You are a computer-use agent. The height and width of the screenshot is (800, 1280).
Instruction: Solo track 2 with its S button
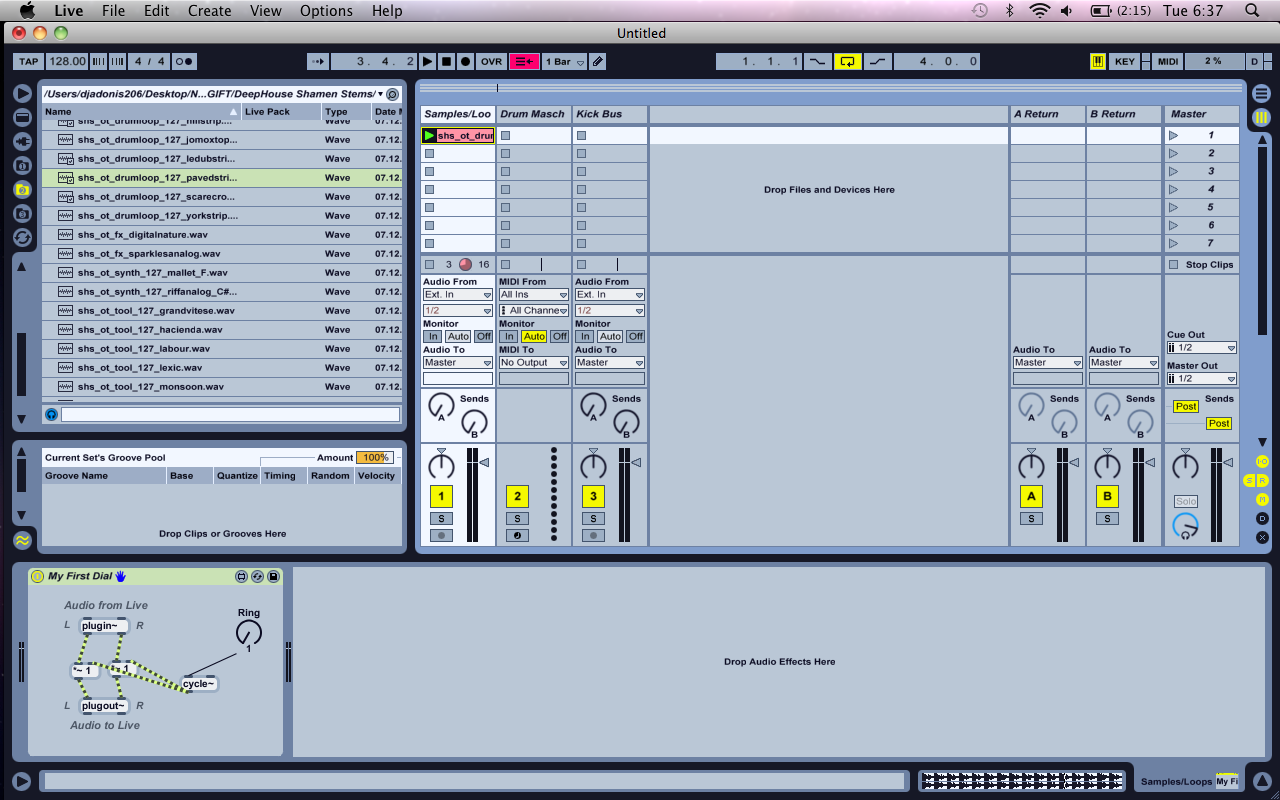coord(517,519)
